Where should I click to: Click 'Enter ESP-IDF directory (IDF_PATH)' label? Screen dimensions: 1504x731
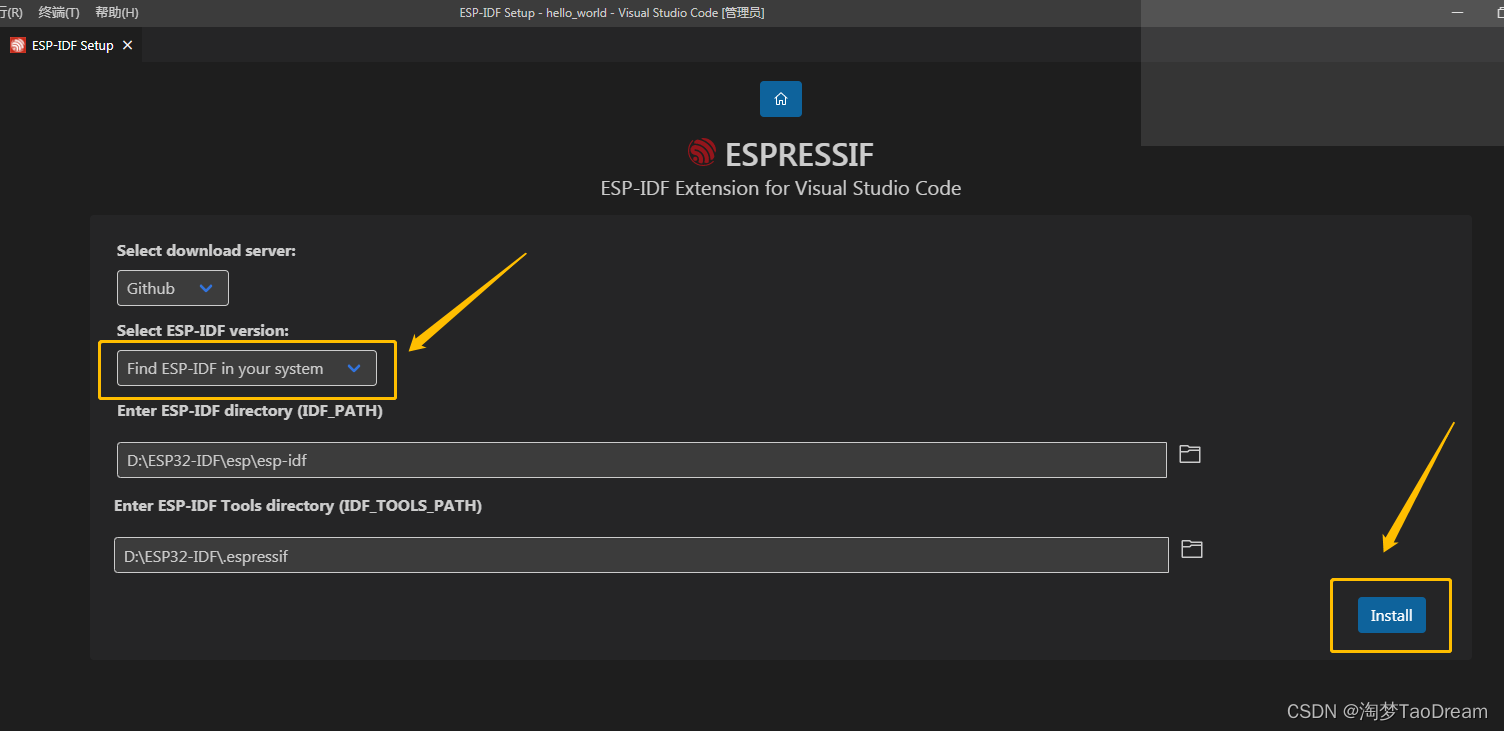[250, 410]
